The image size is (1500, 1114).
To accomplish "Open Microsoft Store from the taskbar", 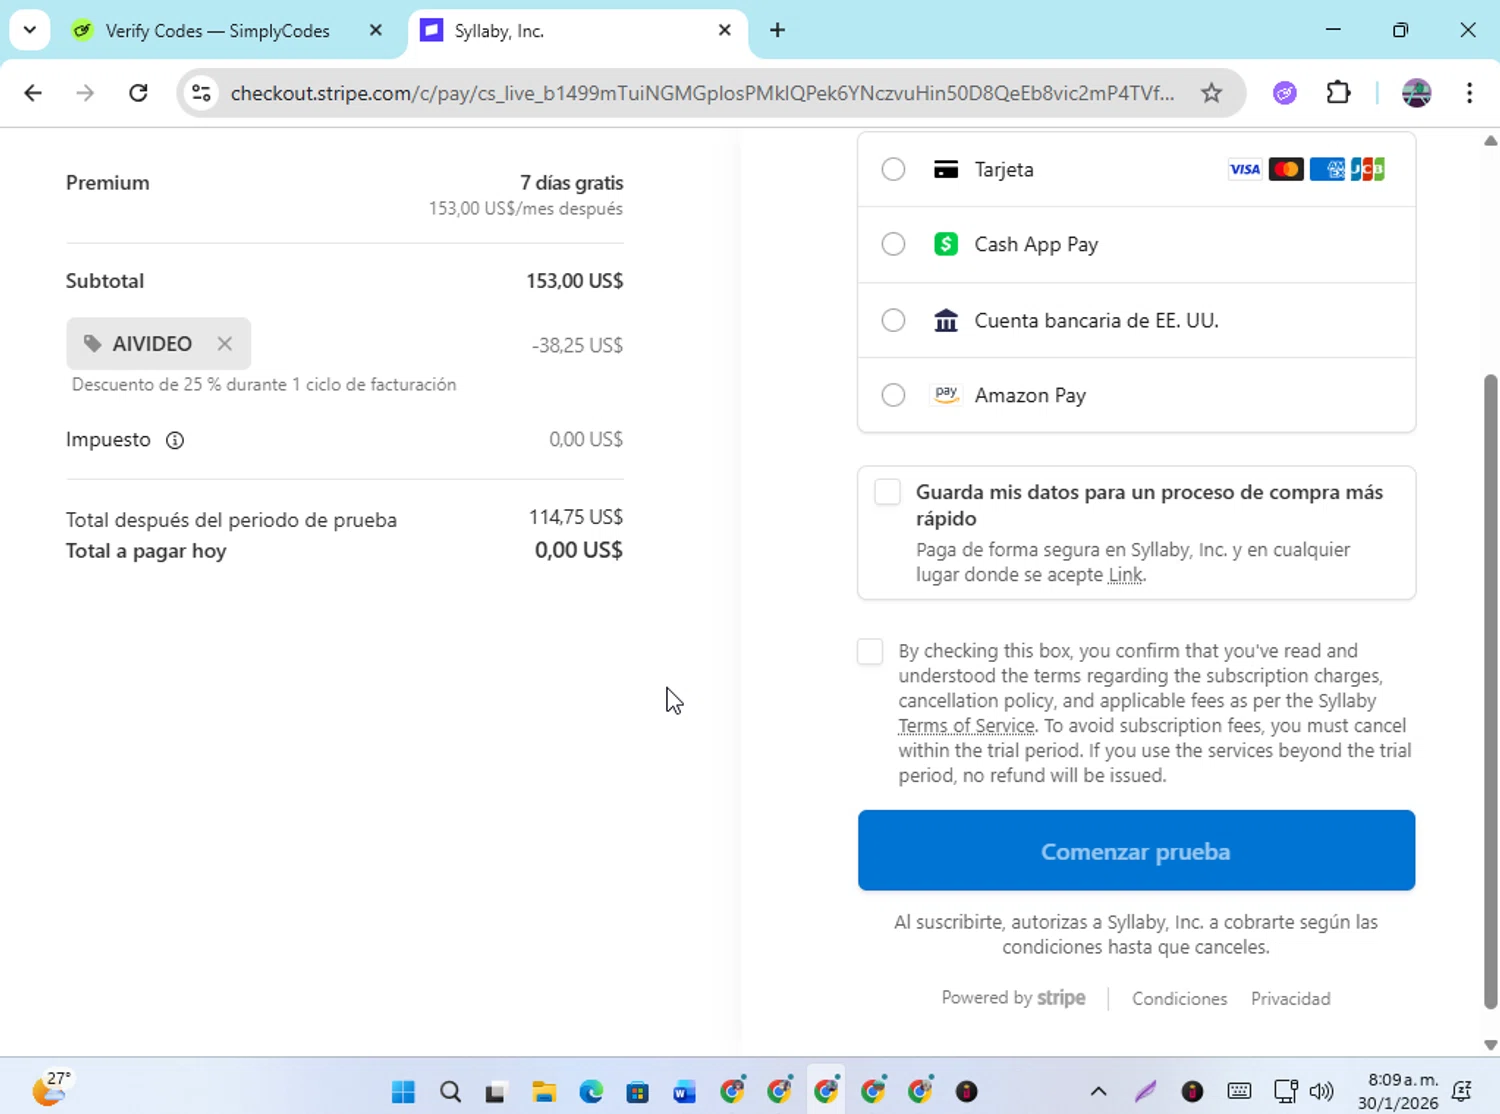I will point(638,1091).
